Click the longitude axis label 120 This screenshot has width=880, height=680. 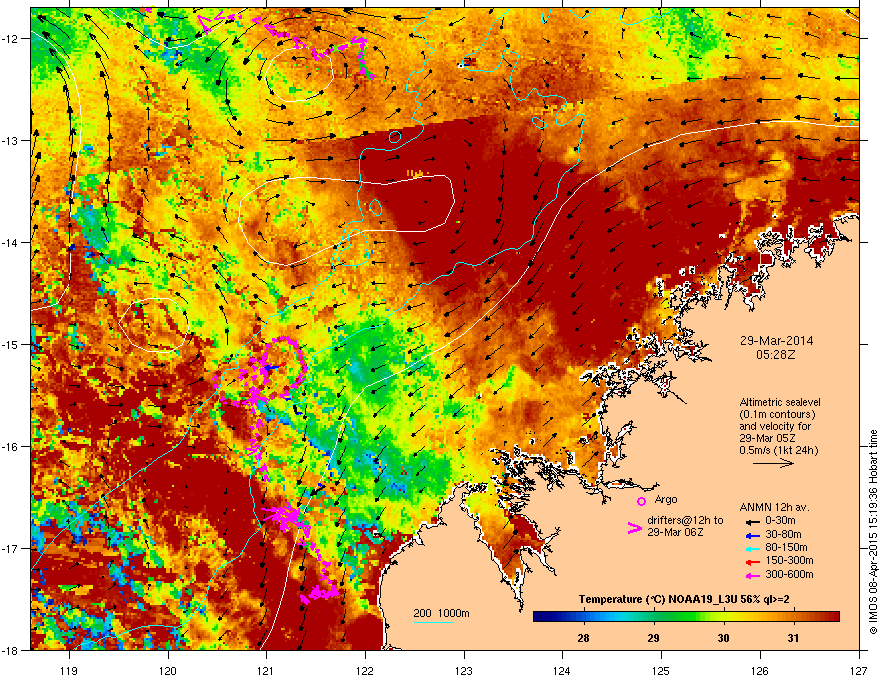coord(168,670)
